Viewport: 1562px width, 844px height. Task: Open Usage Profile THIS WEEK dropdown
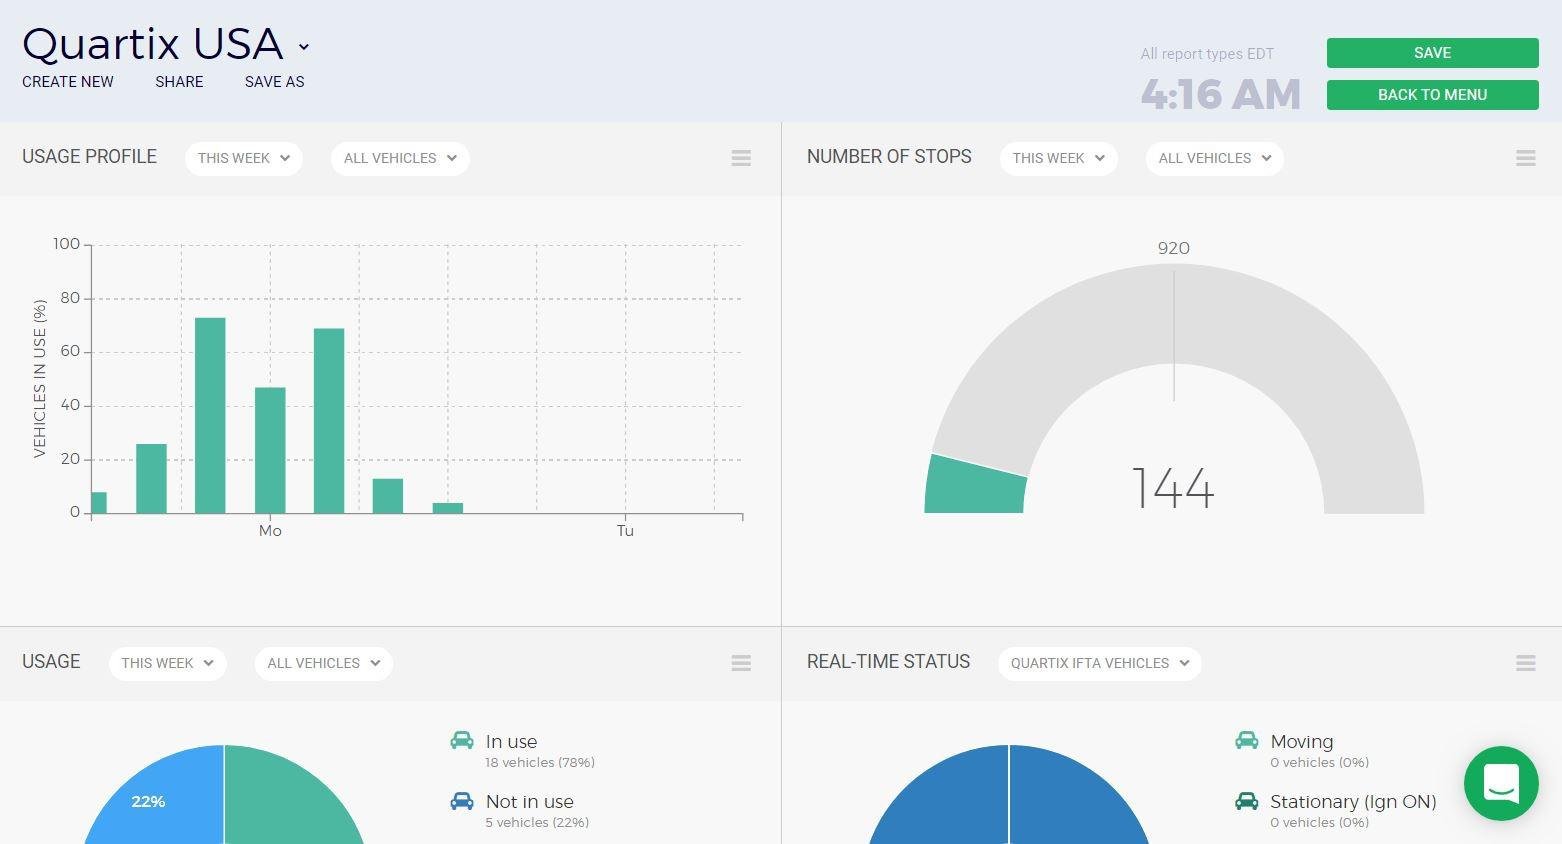click(x=244, y=158)
